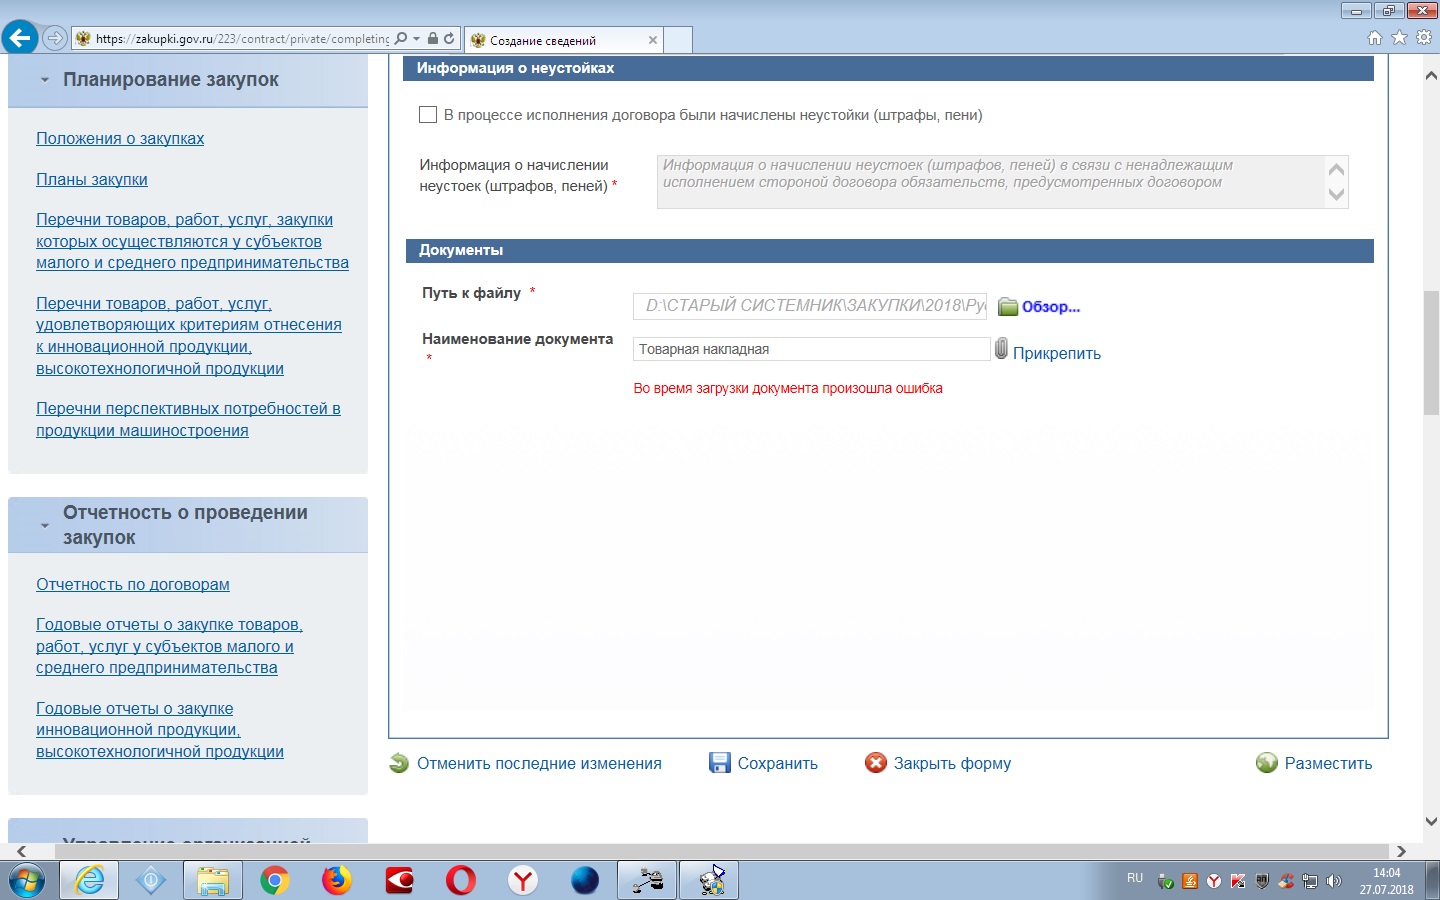Image resolution: width=1440 pixels, height=900 pixels.
Task: Open Google Chrome from the taskbar
Action: point(274,880)
